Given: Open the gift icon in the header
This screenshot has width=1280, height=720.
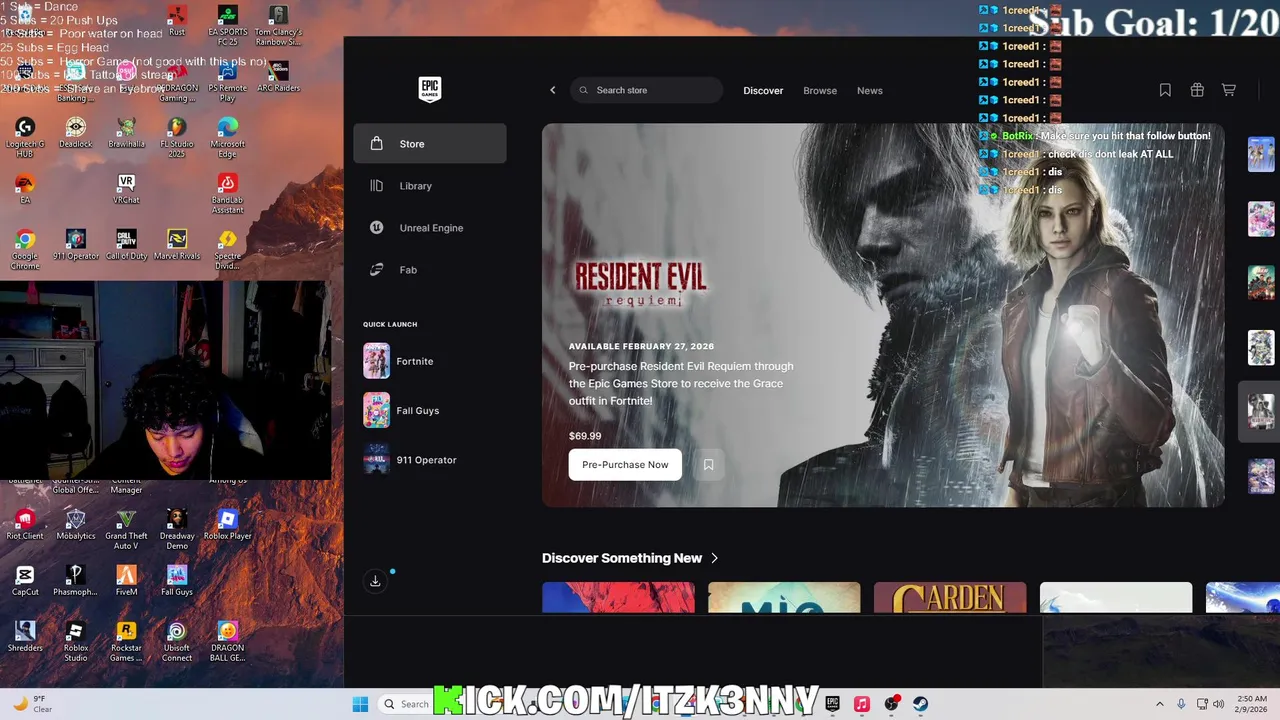Looking at the screenshot, I should pyautogui.click(x=1197, y=90).
